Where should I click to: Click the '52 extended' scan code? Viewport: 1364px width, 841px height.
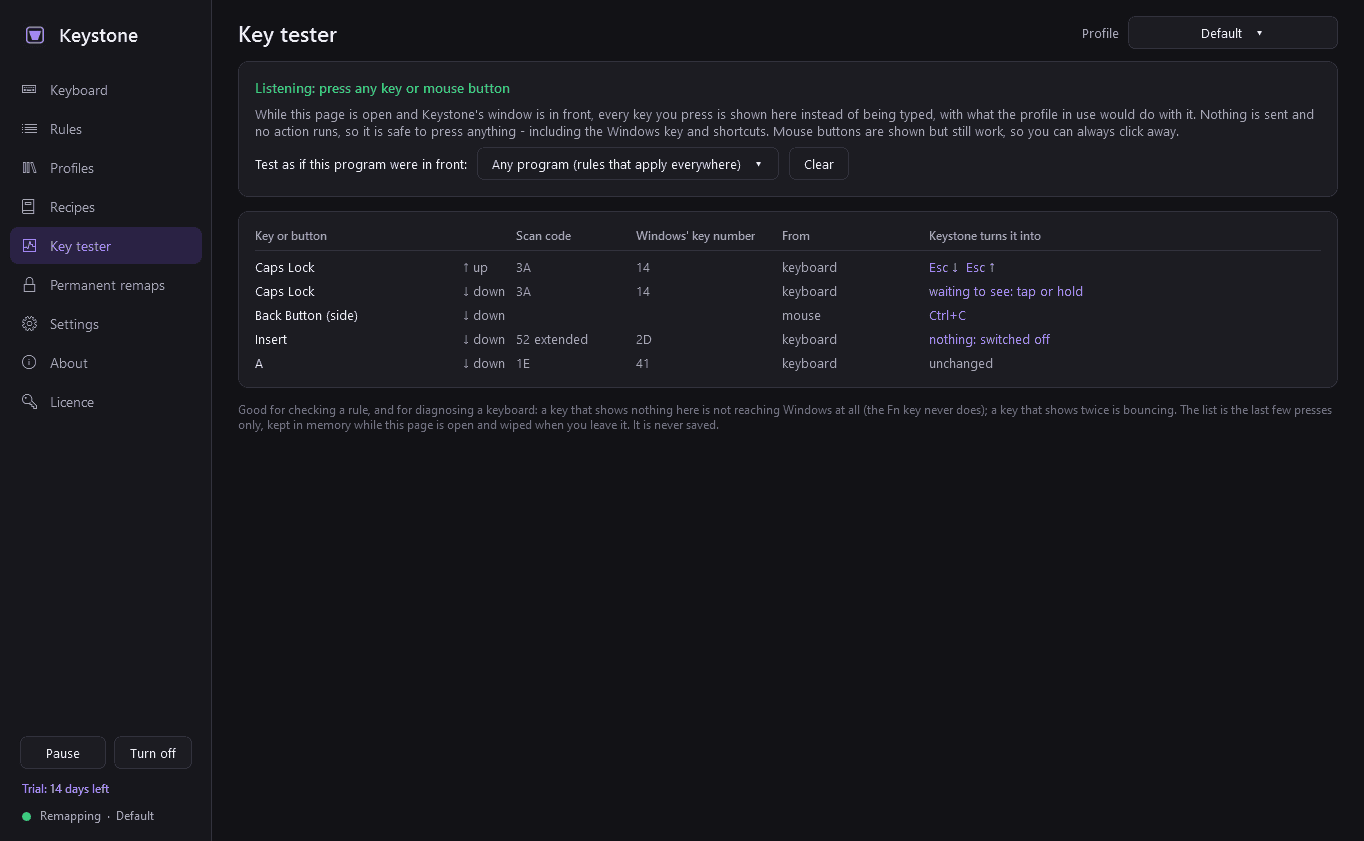552,340
